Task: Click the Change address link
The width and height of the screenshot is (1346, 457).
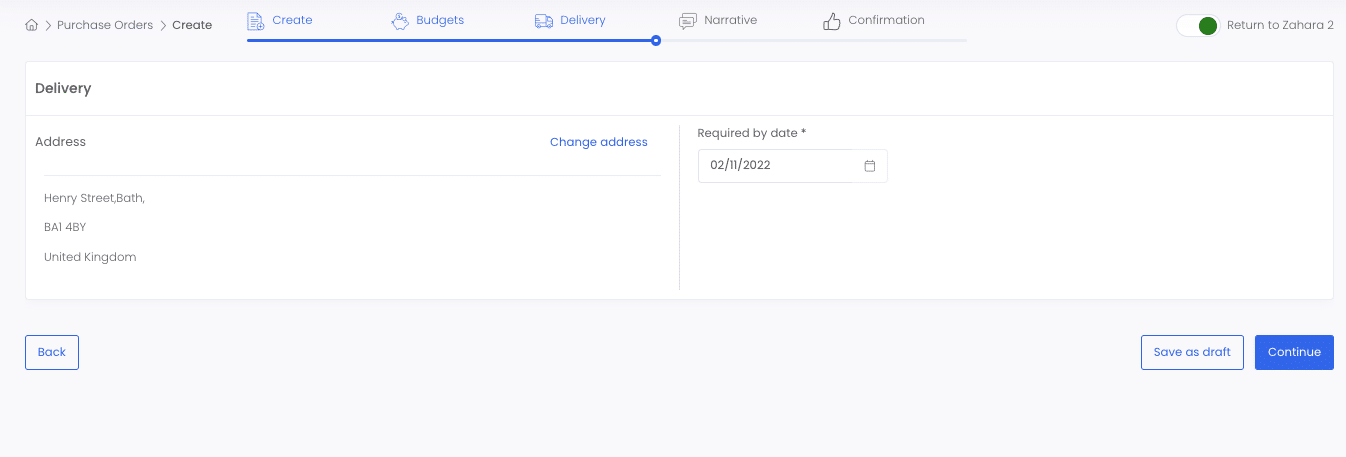Action: [x=599, y=142]
